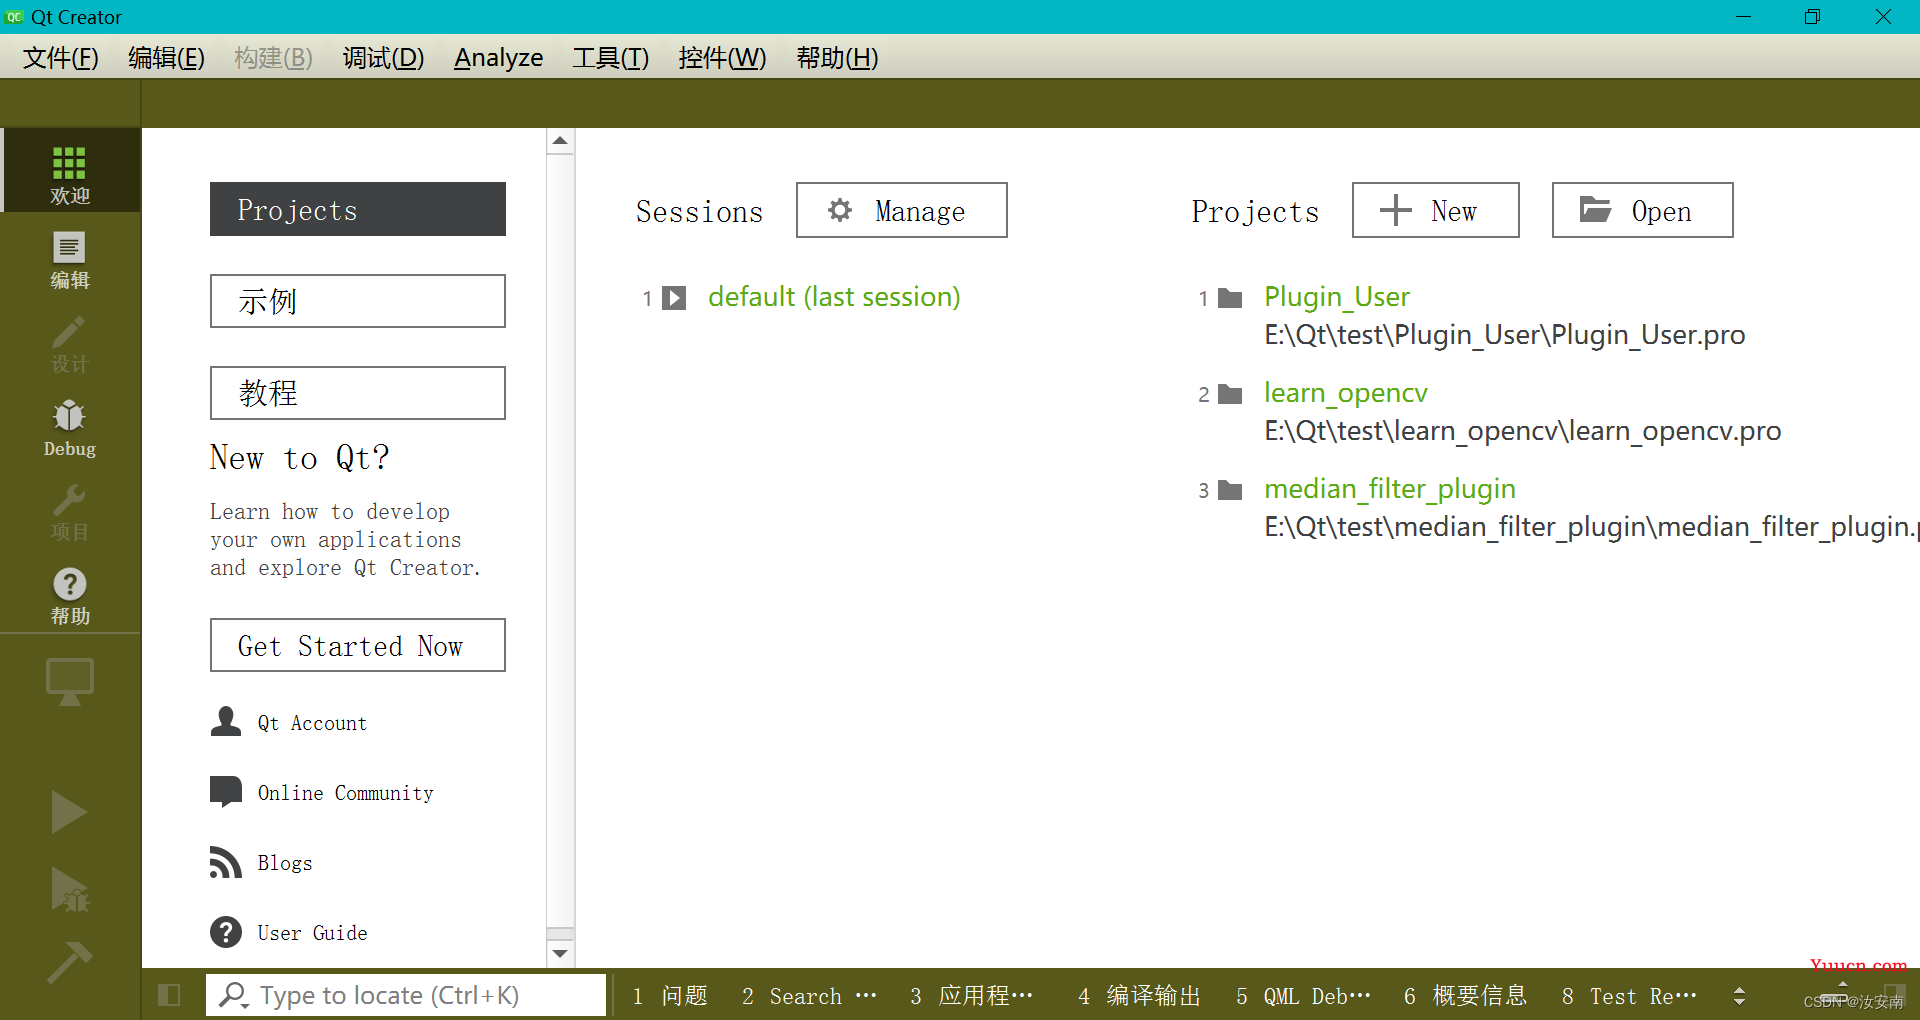Click the Blogs link text
The width and height of the screenshot is (1920, 1020).
click(x=285, y=863)
